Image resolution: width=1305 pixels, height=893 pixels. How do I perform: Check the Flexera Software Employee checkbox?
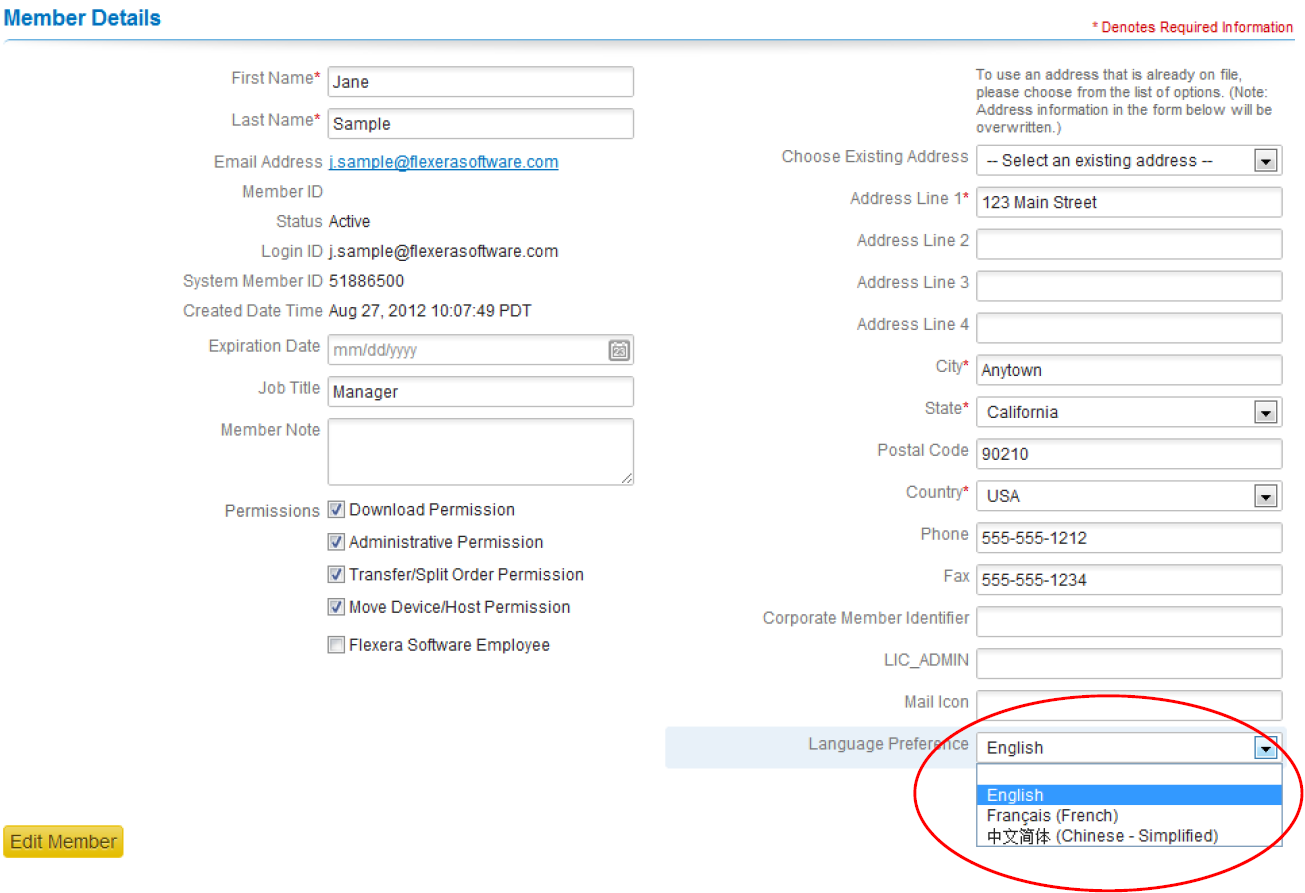[x=336, y=645]
